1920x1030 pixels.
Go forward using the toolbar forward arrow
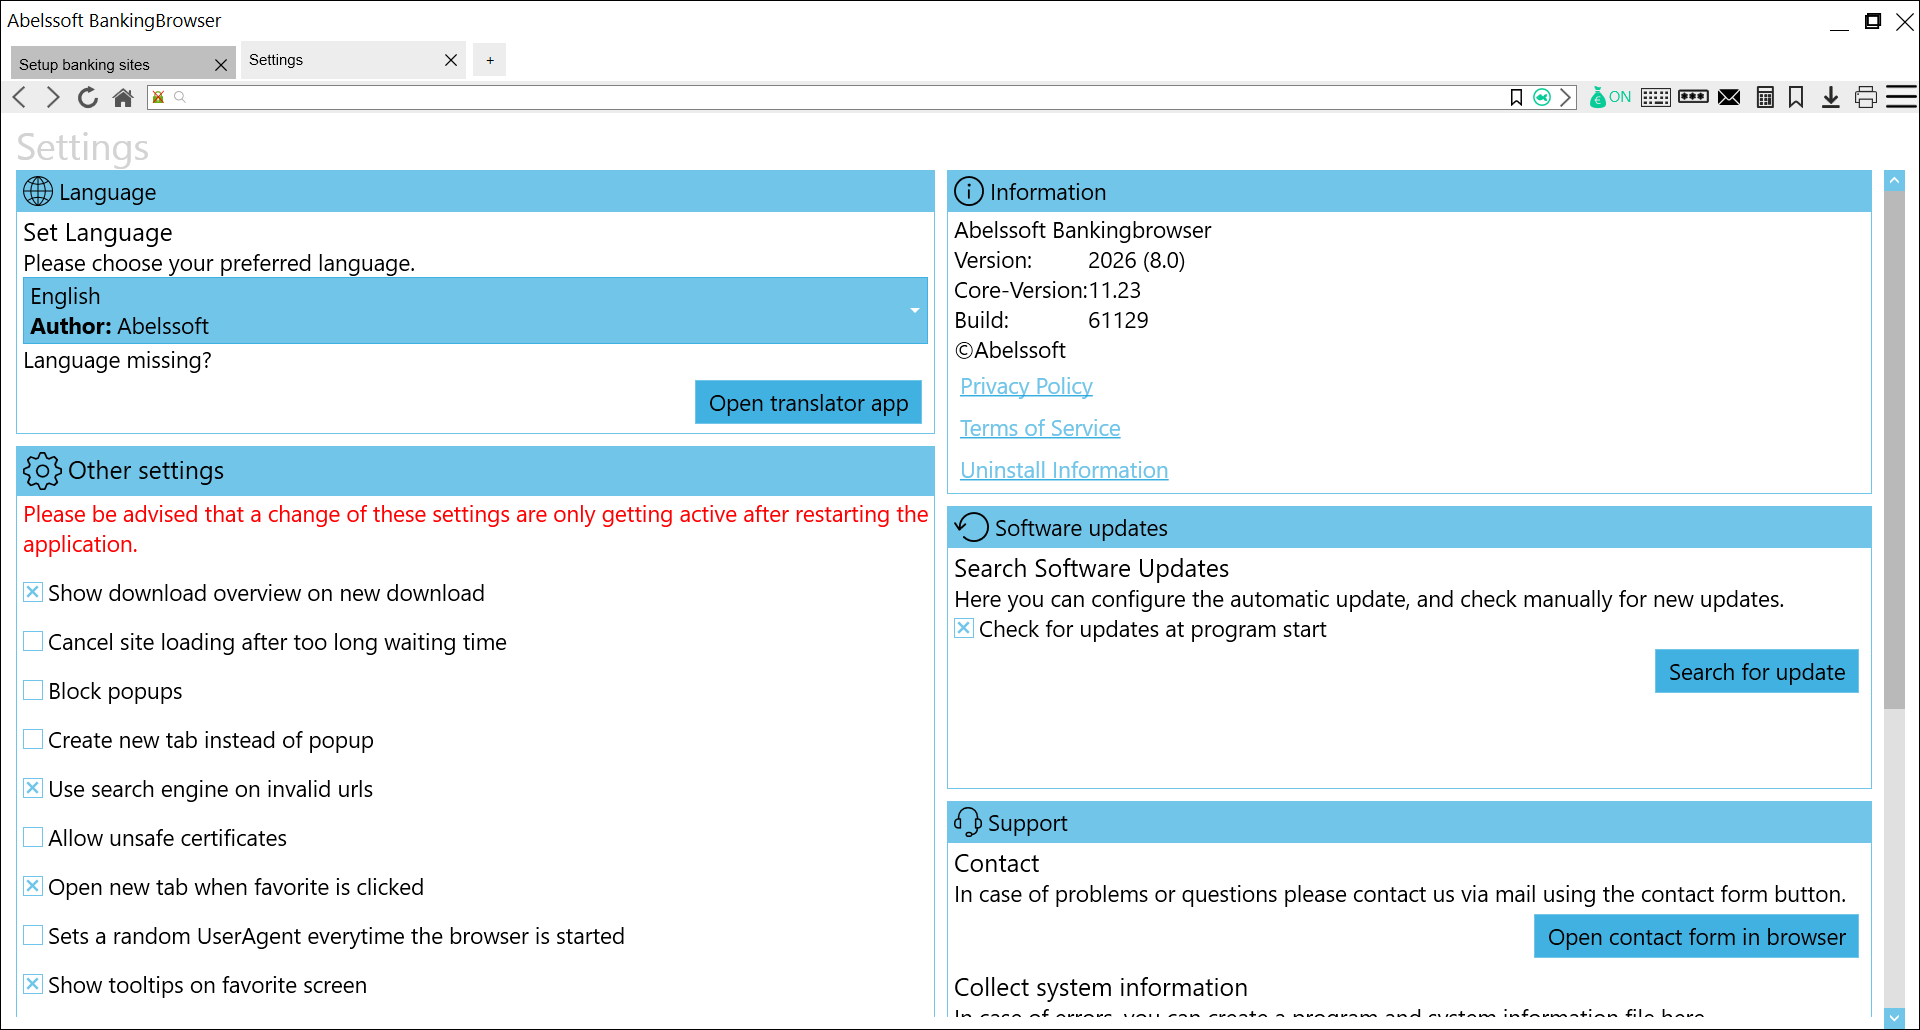53,97
